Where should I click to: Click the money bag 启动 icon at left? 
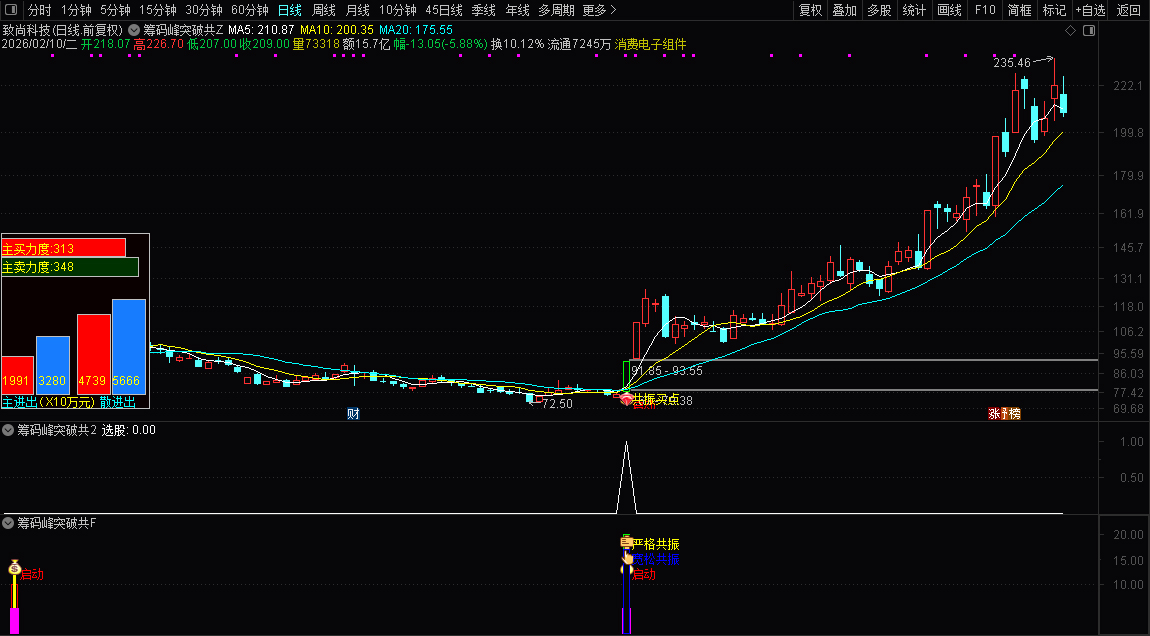pyautogui.click(x=15, y=567)
